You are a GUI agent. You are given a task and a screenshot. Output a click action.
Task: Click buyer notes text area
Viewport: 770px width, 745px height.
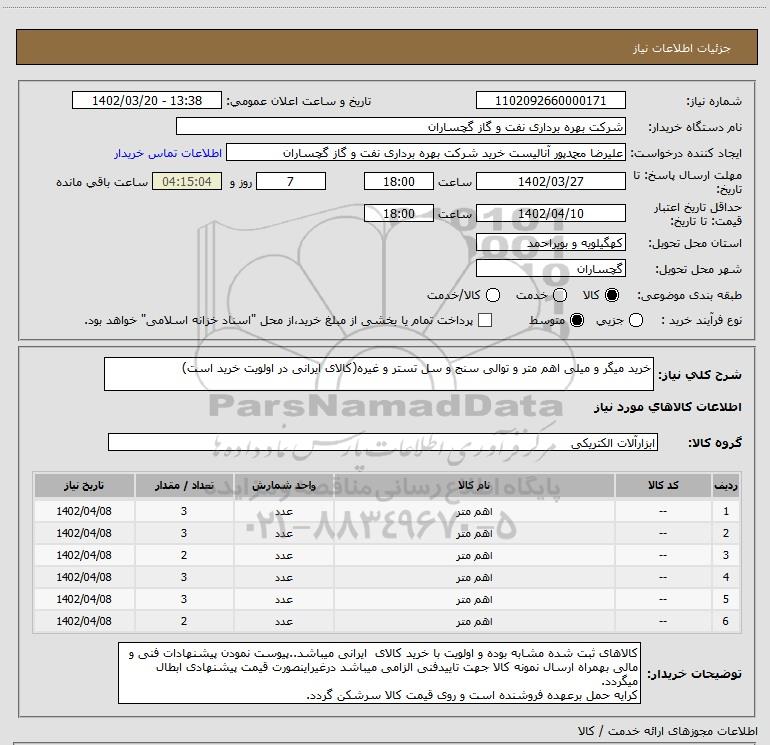click(x=380, y=673)
